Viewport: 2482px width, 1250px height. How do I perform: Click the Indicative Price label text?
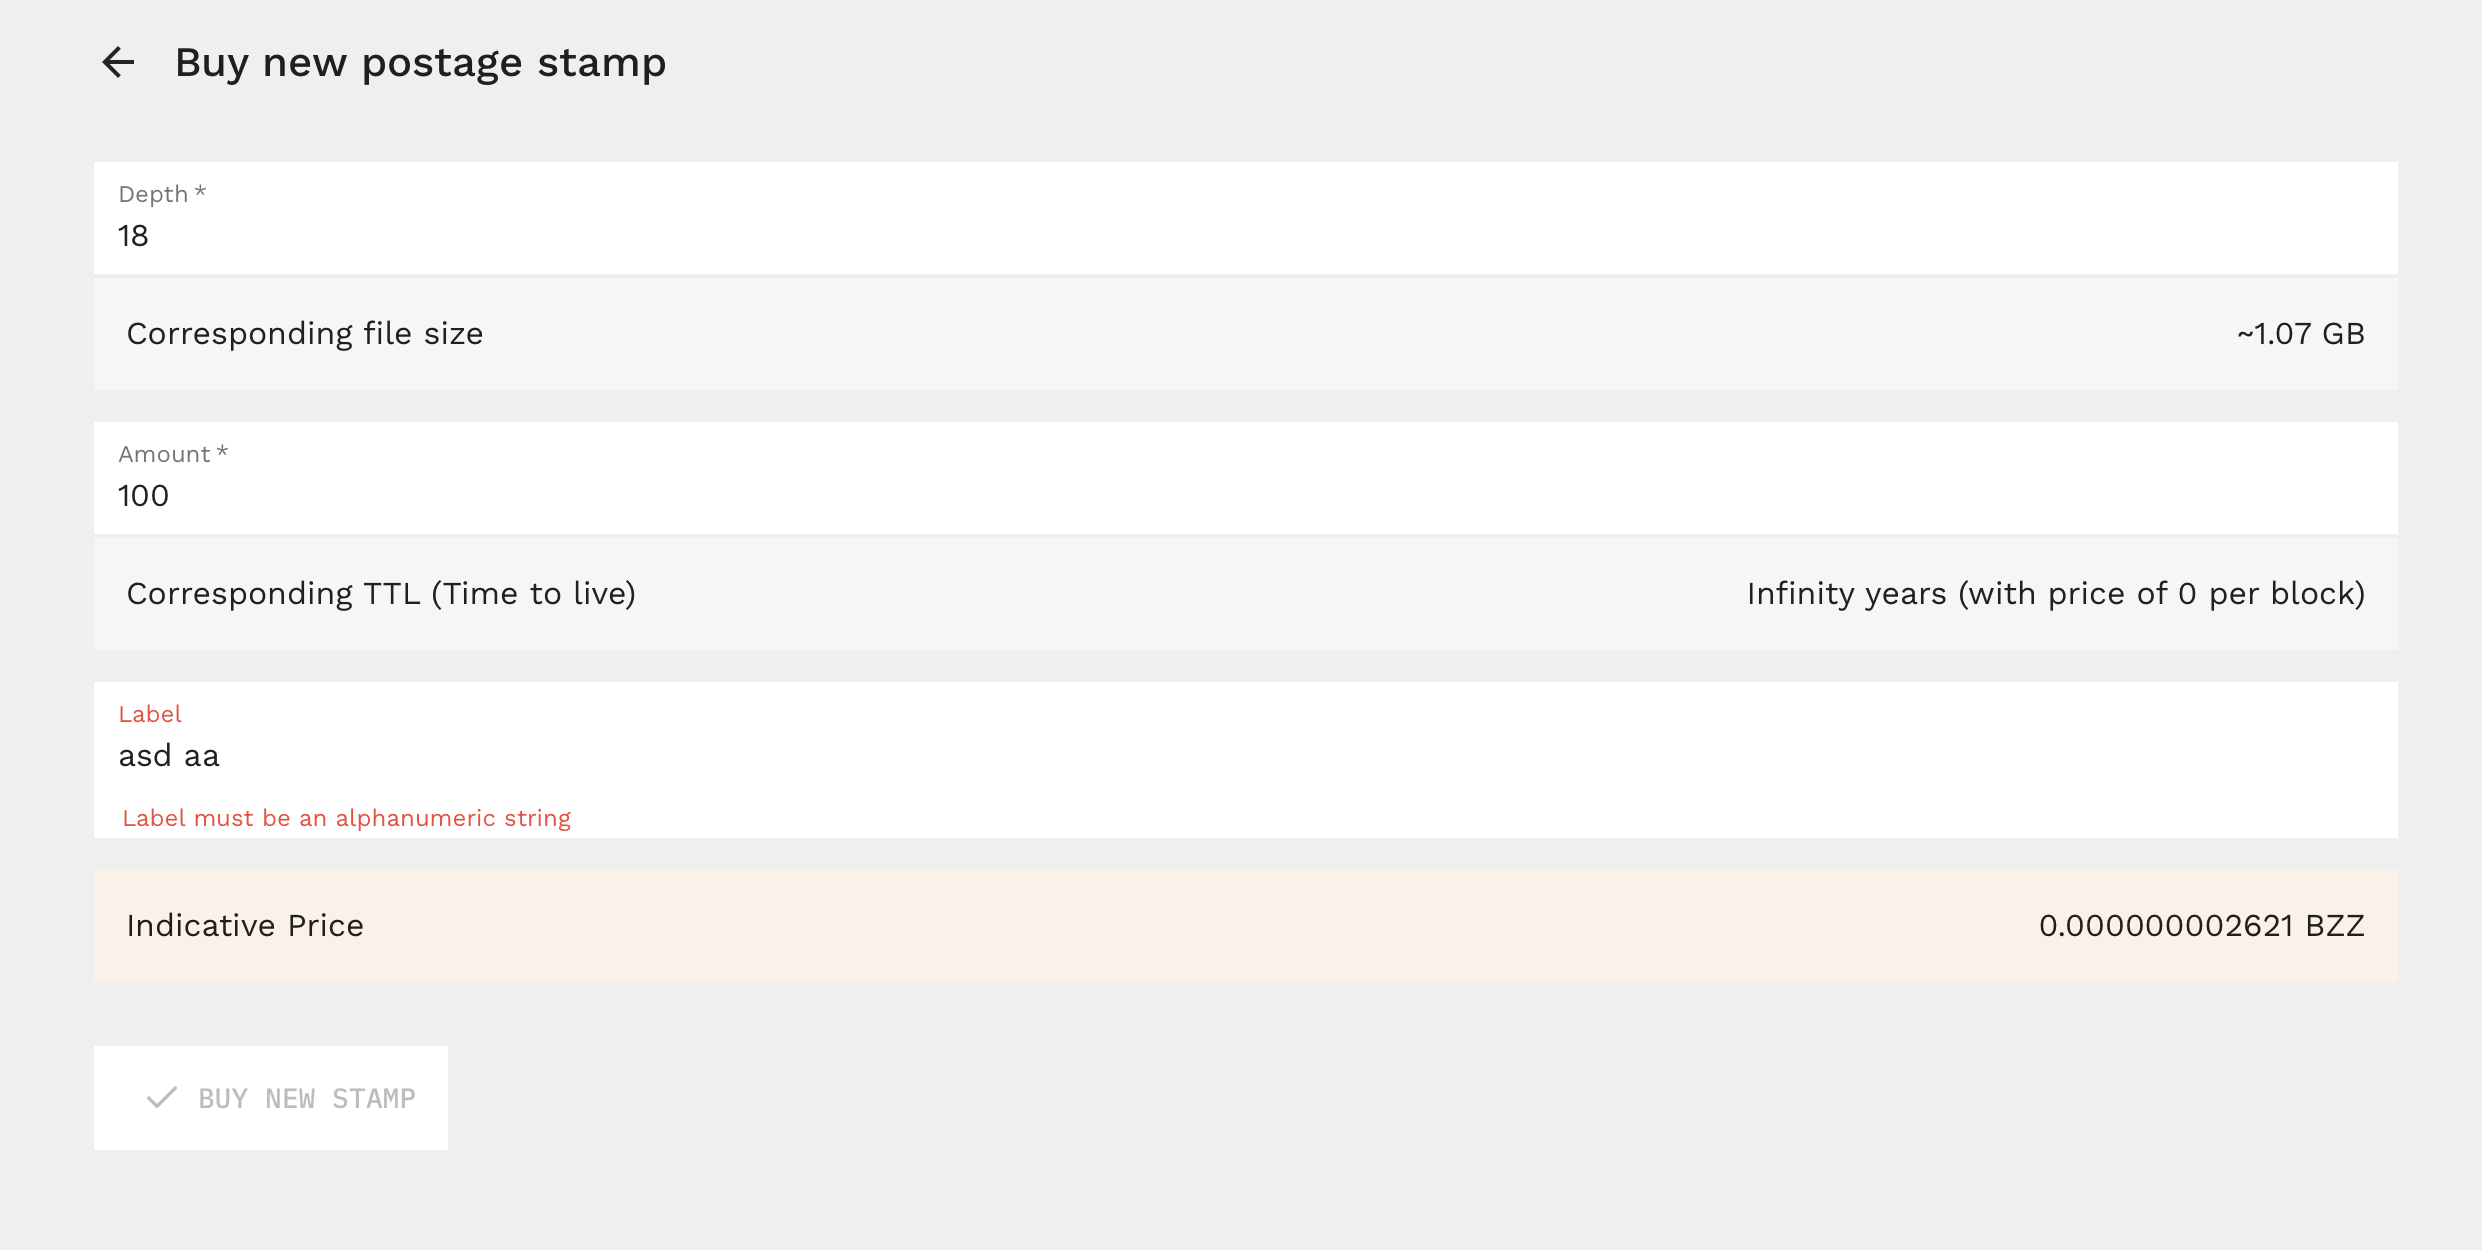tap(245, 925)
